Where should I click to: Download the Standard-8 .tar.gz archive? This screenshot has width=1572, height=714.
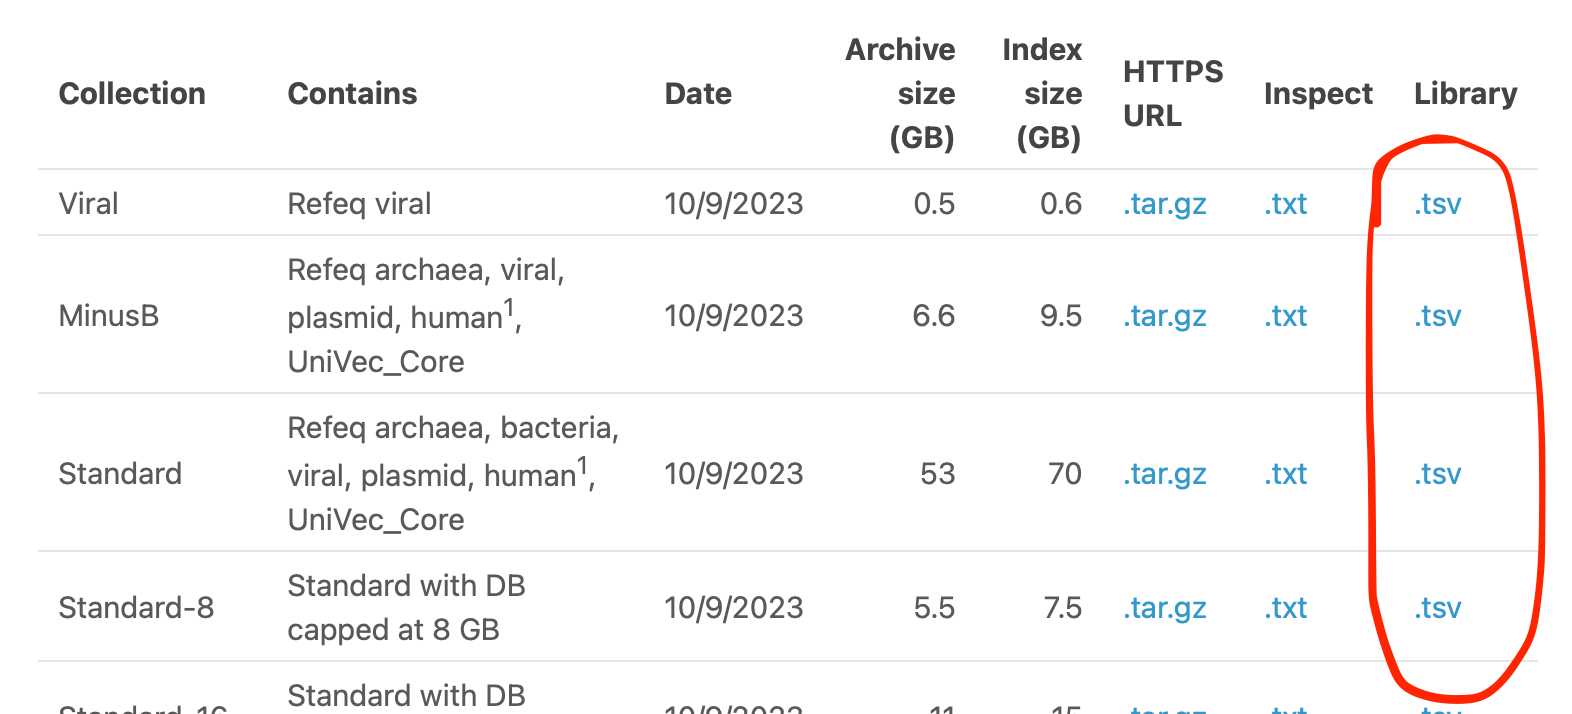point(1164,608)
